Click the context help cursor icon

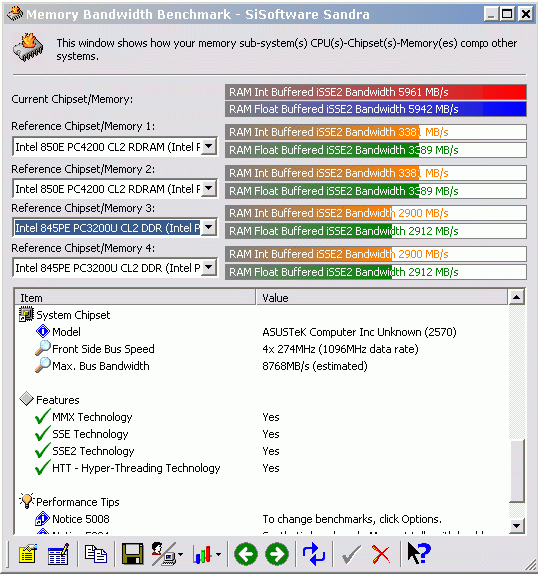(x=419, y=554)
